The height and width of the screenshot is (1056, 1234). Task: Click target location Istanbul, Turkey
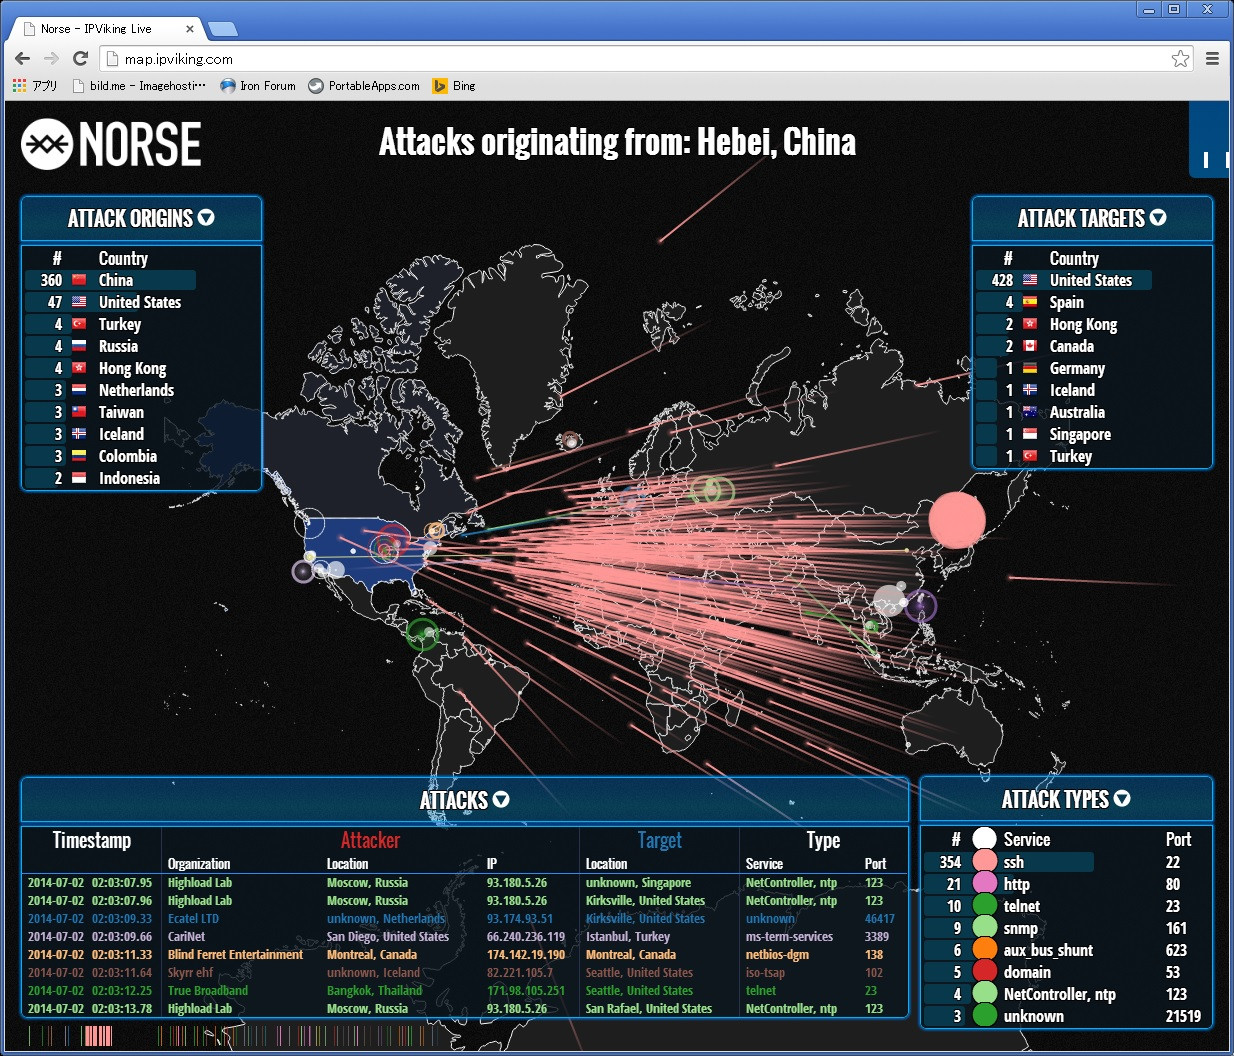[628, 937]
